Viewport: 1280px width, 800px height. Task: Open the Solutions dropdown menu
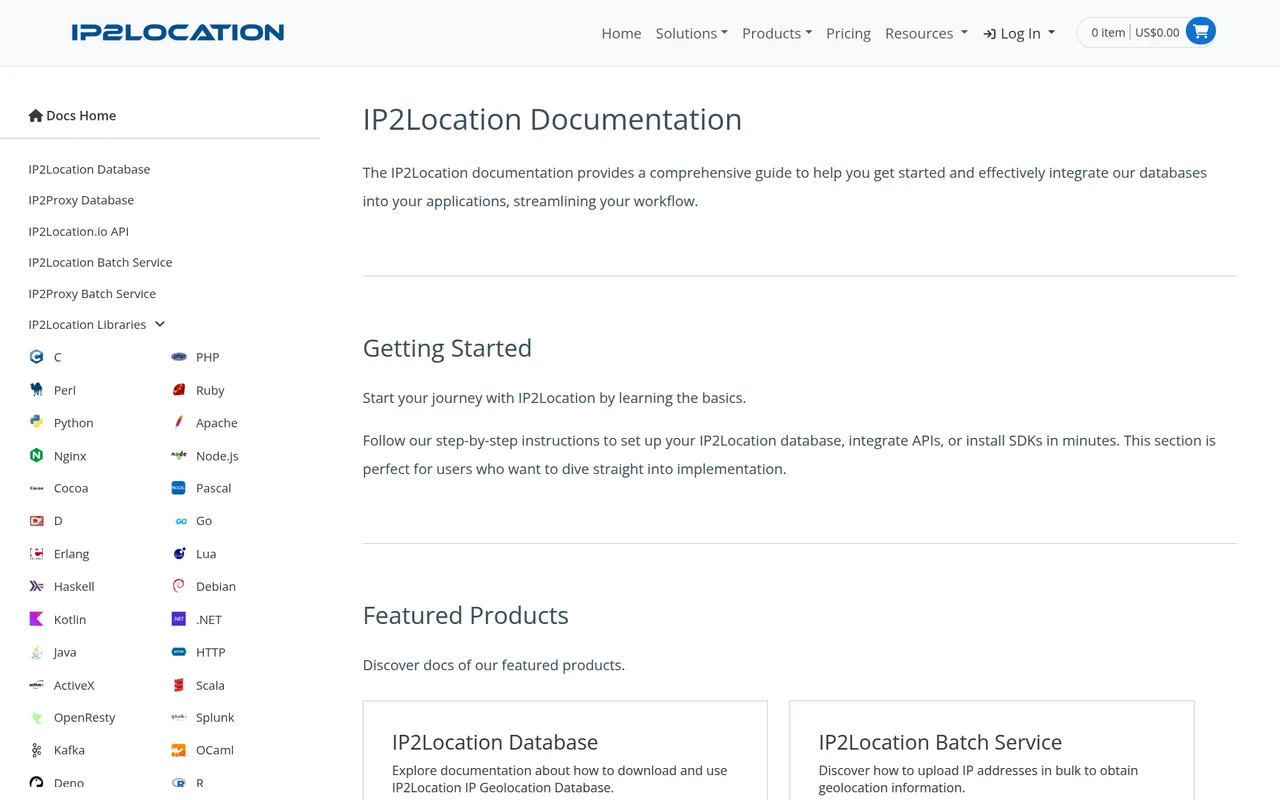[x=692, y=33]
